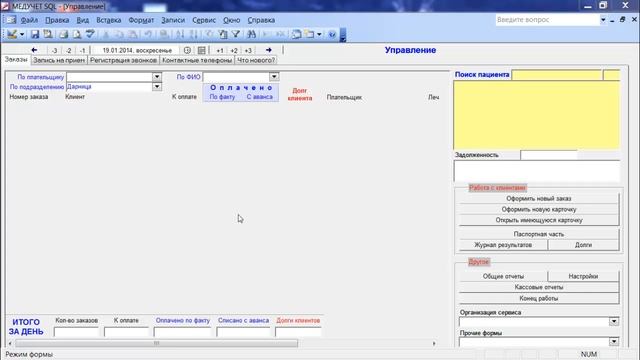Click Паспортная часть button
Screen dimensions: 640x360
click(x=538, y=234)
